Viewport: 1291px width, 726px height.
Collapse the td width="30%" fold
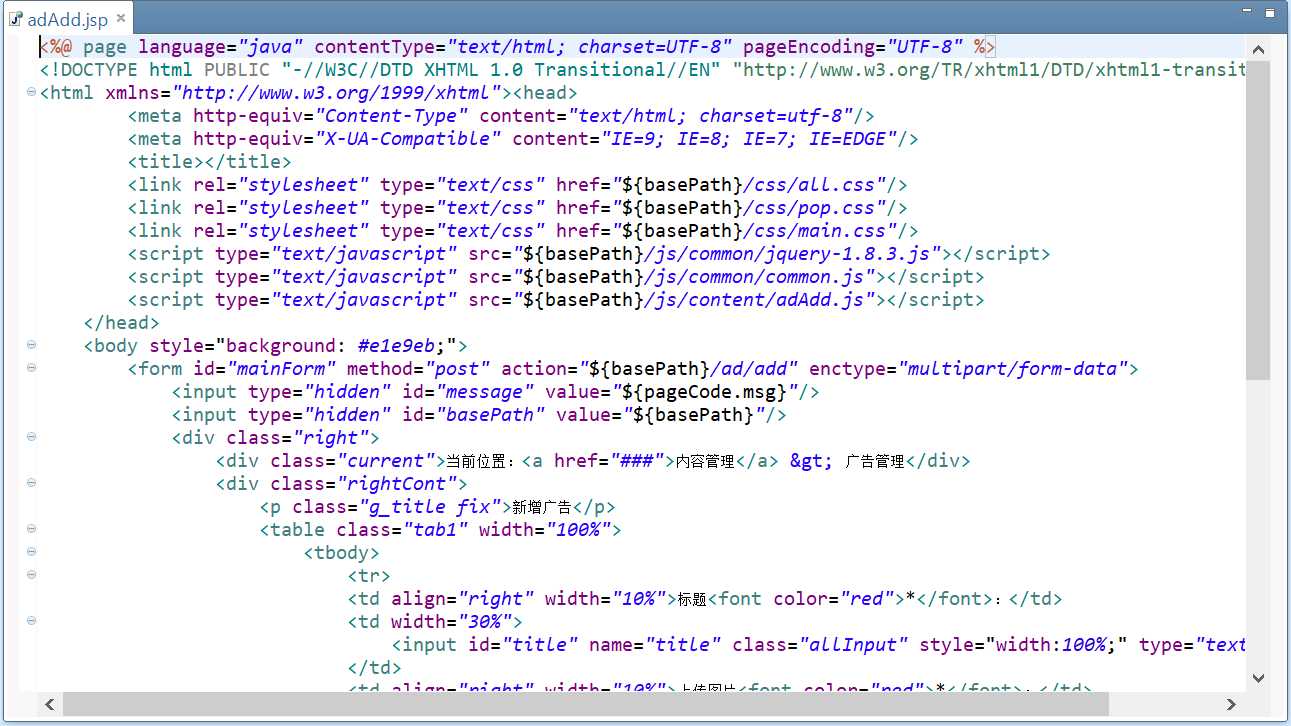pyautogui.click(x=31, y=621)
